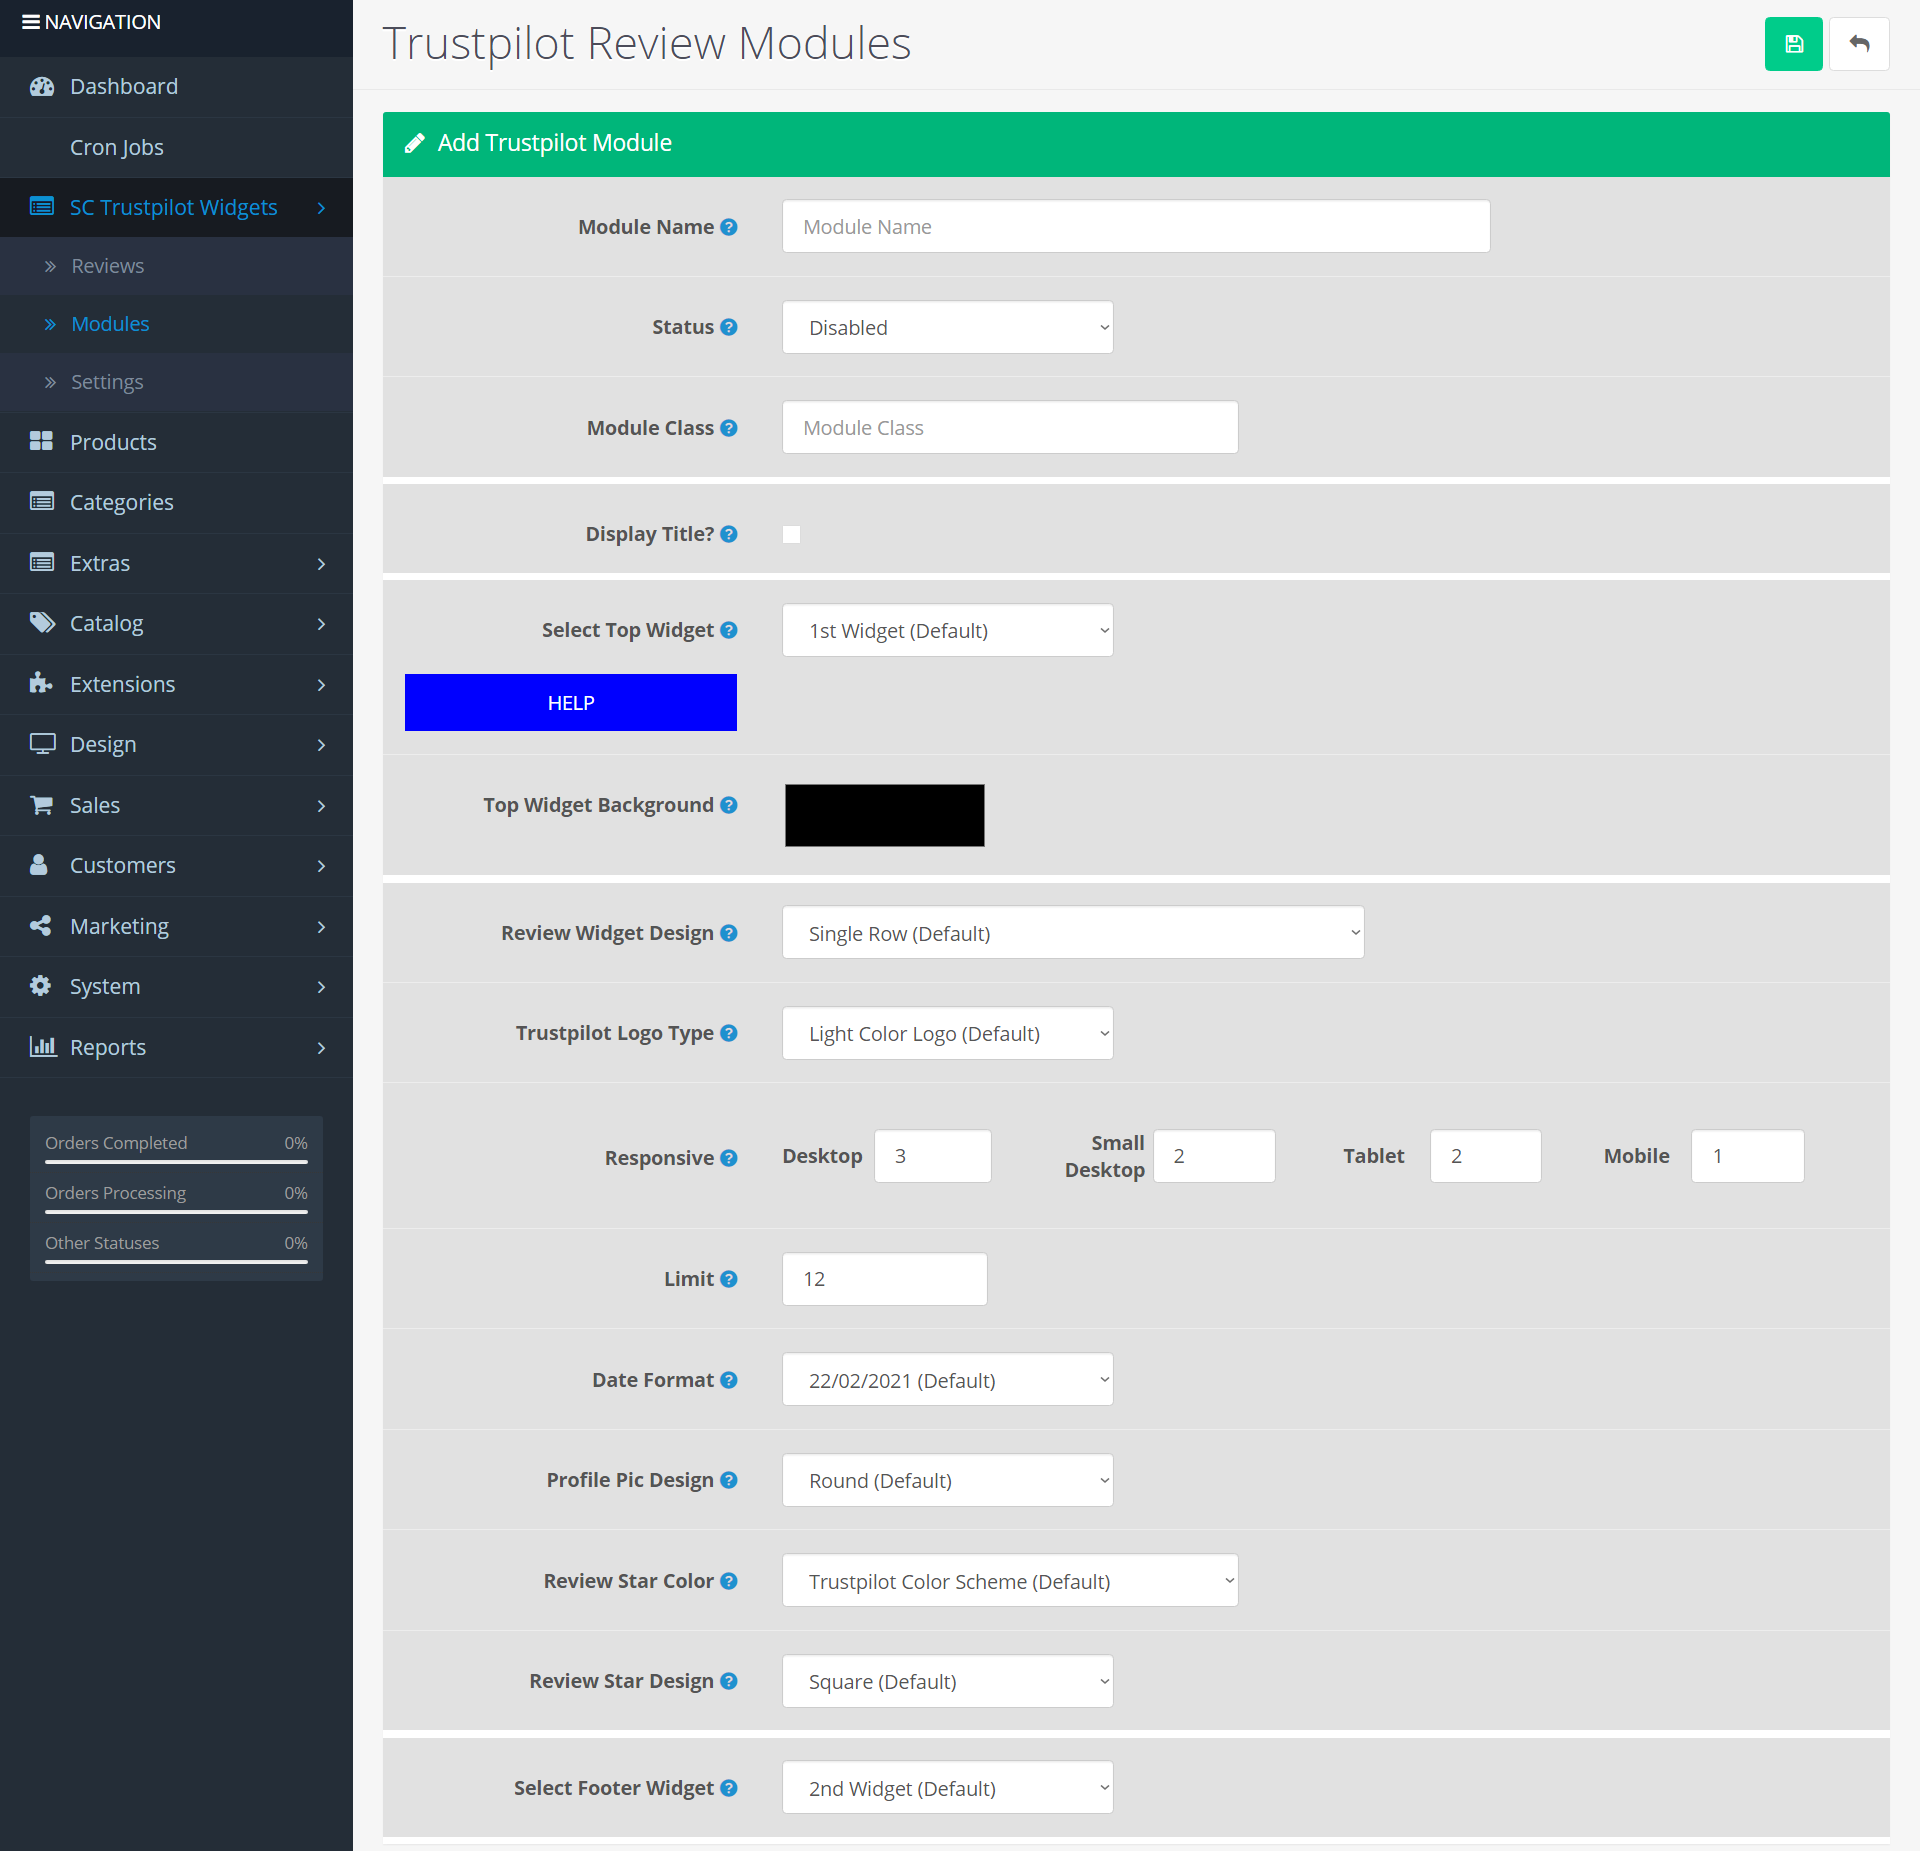
Task: Click the Module Class help icon
Action: click(729, 428)
